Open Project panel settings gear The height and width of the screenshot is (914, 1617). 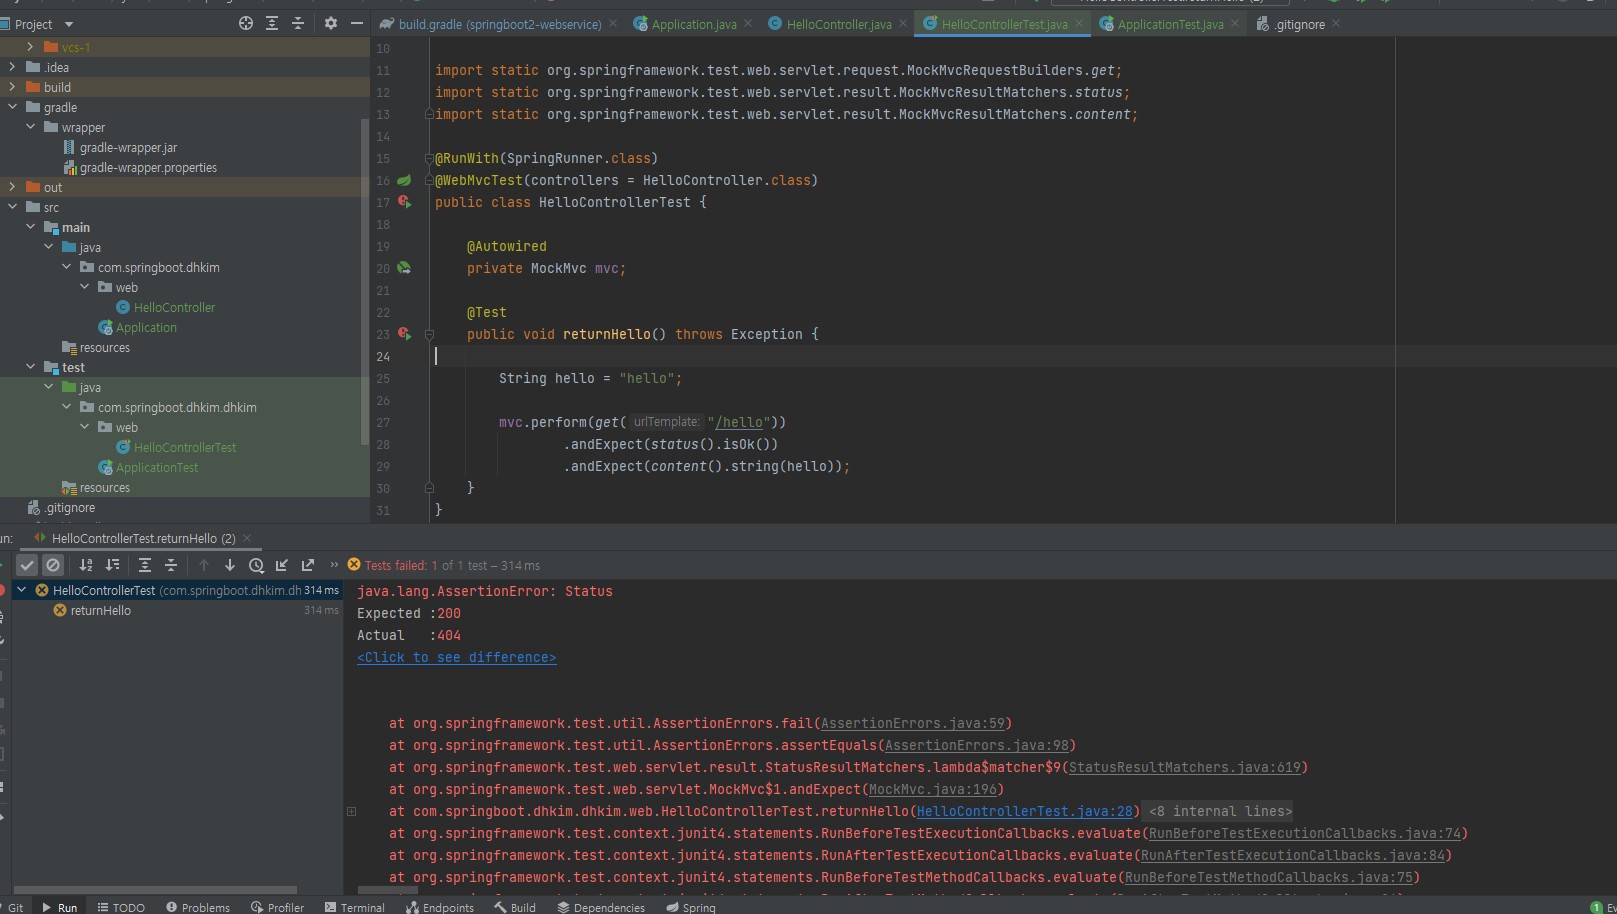331,23
